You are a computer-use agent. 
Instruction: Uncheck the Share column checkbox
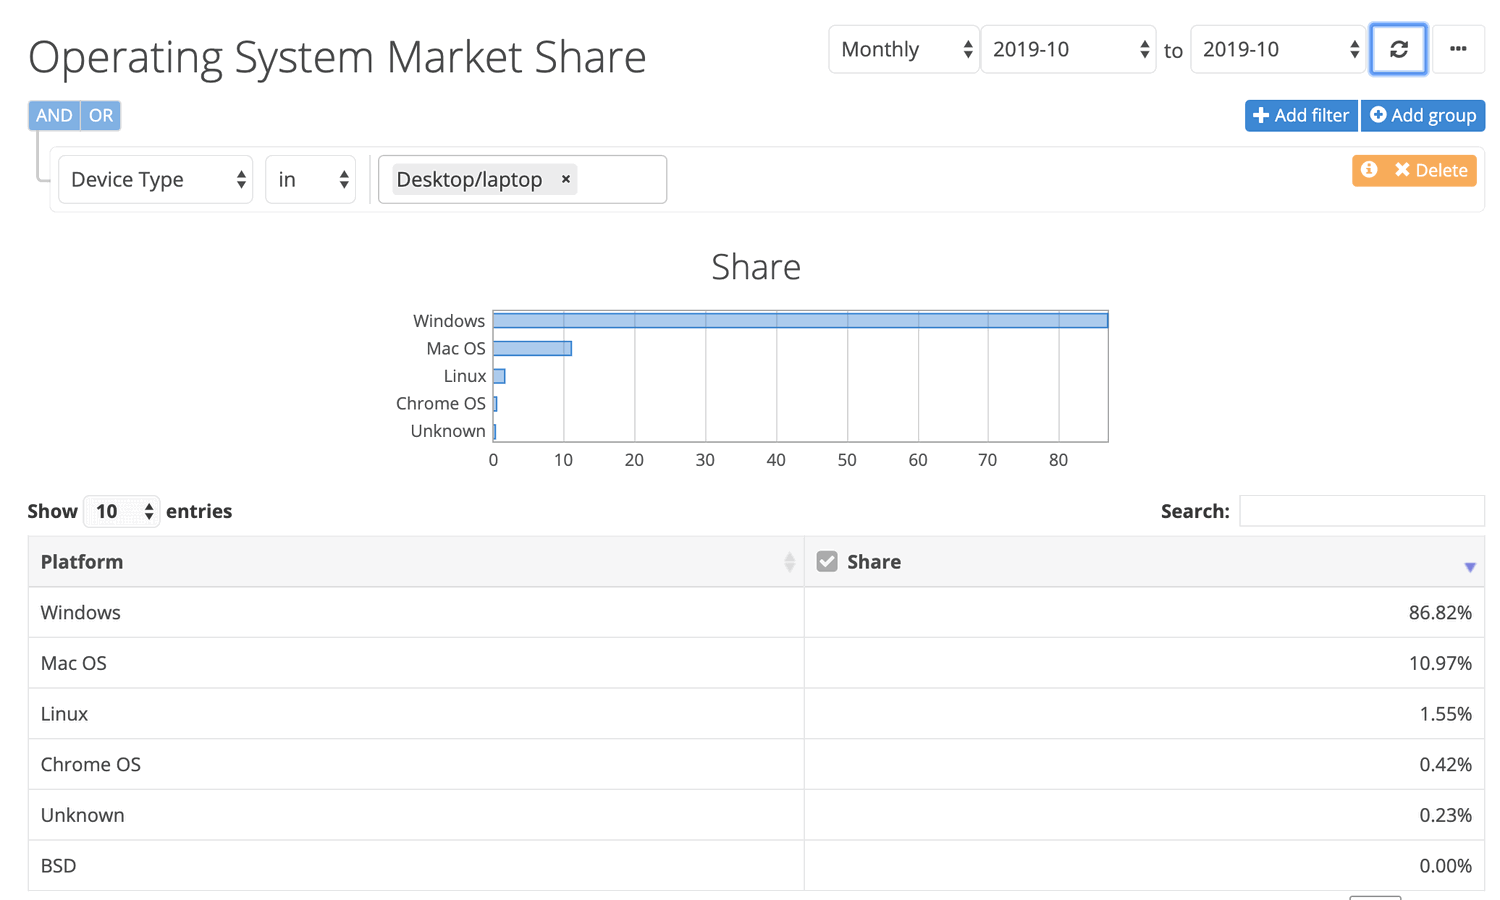point(827,561)
